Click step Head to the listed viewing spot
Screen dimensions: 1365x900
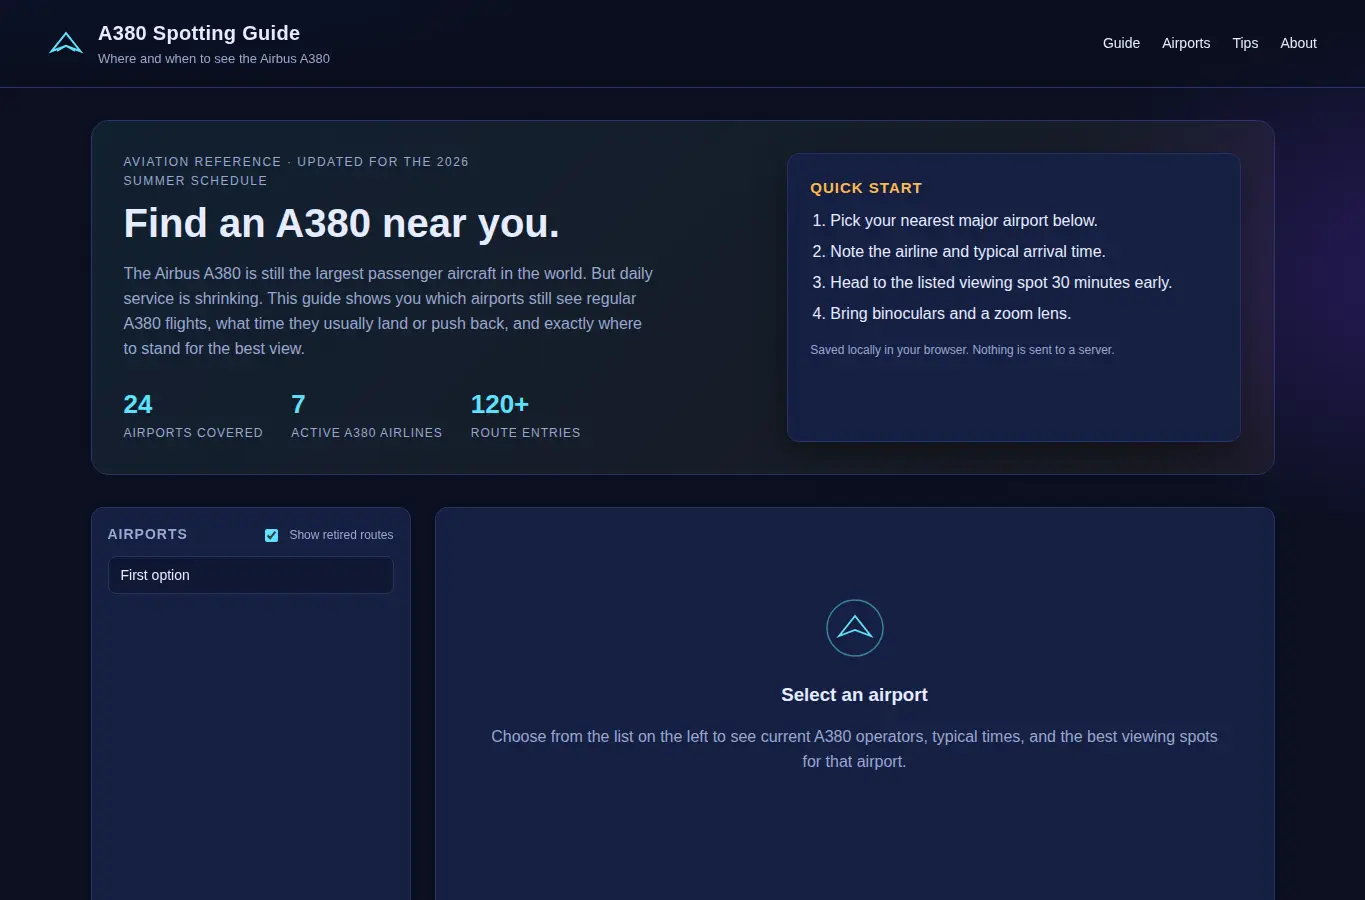coord(1000,283)
